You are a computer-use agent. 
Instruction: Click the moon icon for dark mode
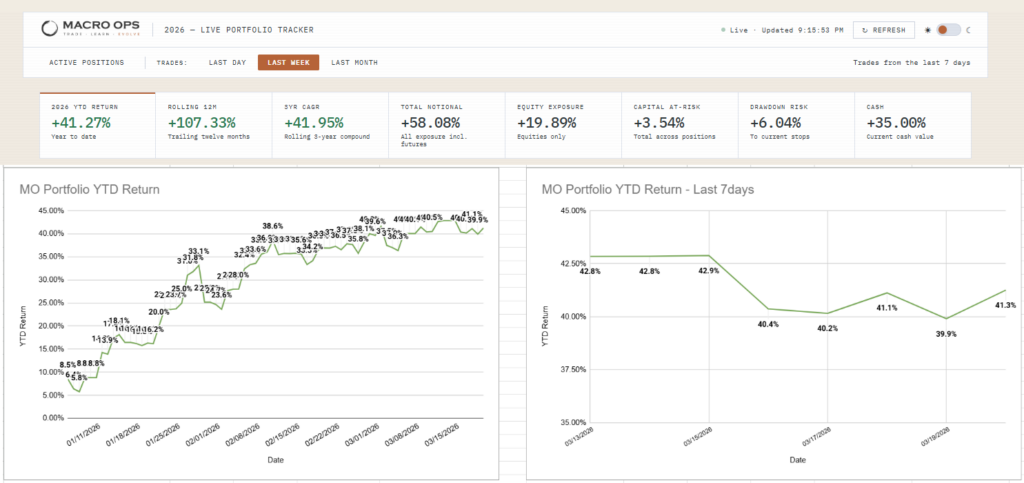pos(968,30)
